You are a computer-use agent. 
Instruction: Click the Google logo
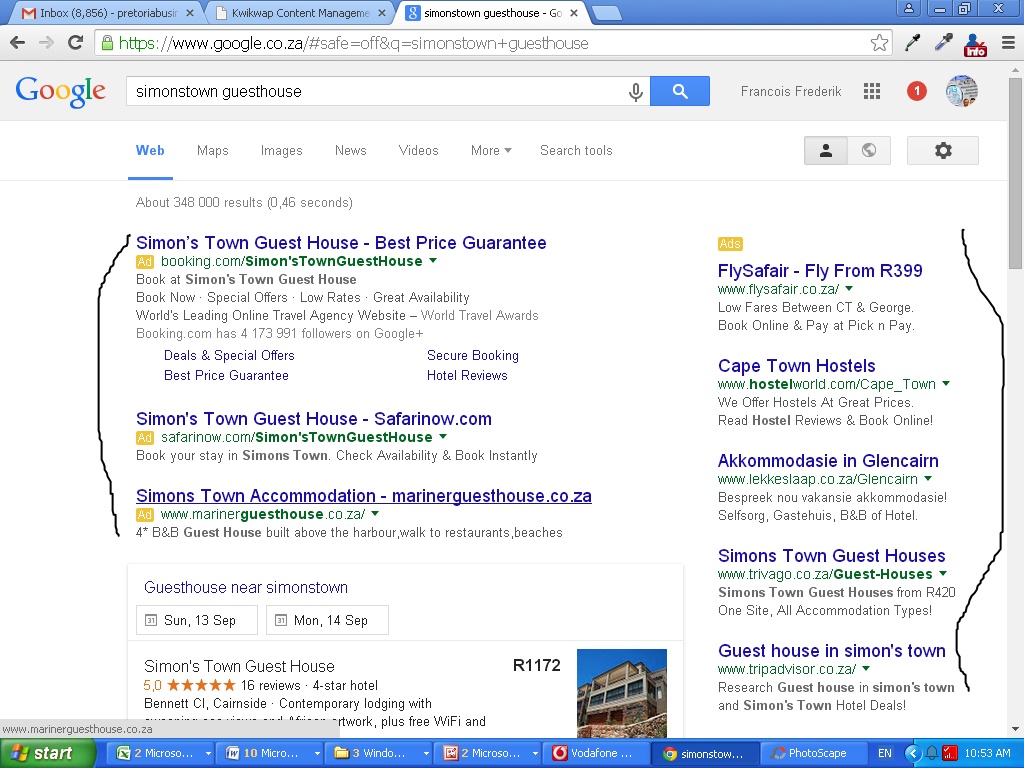pos(60,91)
